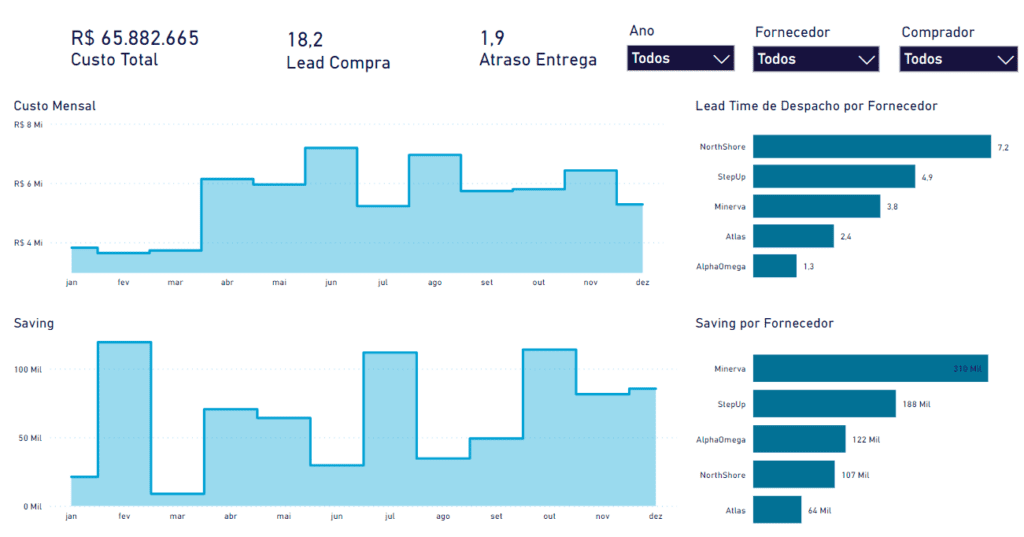This screenshot has width=1024, height=537.
Task: Open the Ano dropdown filter
Action: coord(680,58)
